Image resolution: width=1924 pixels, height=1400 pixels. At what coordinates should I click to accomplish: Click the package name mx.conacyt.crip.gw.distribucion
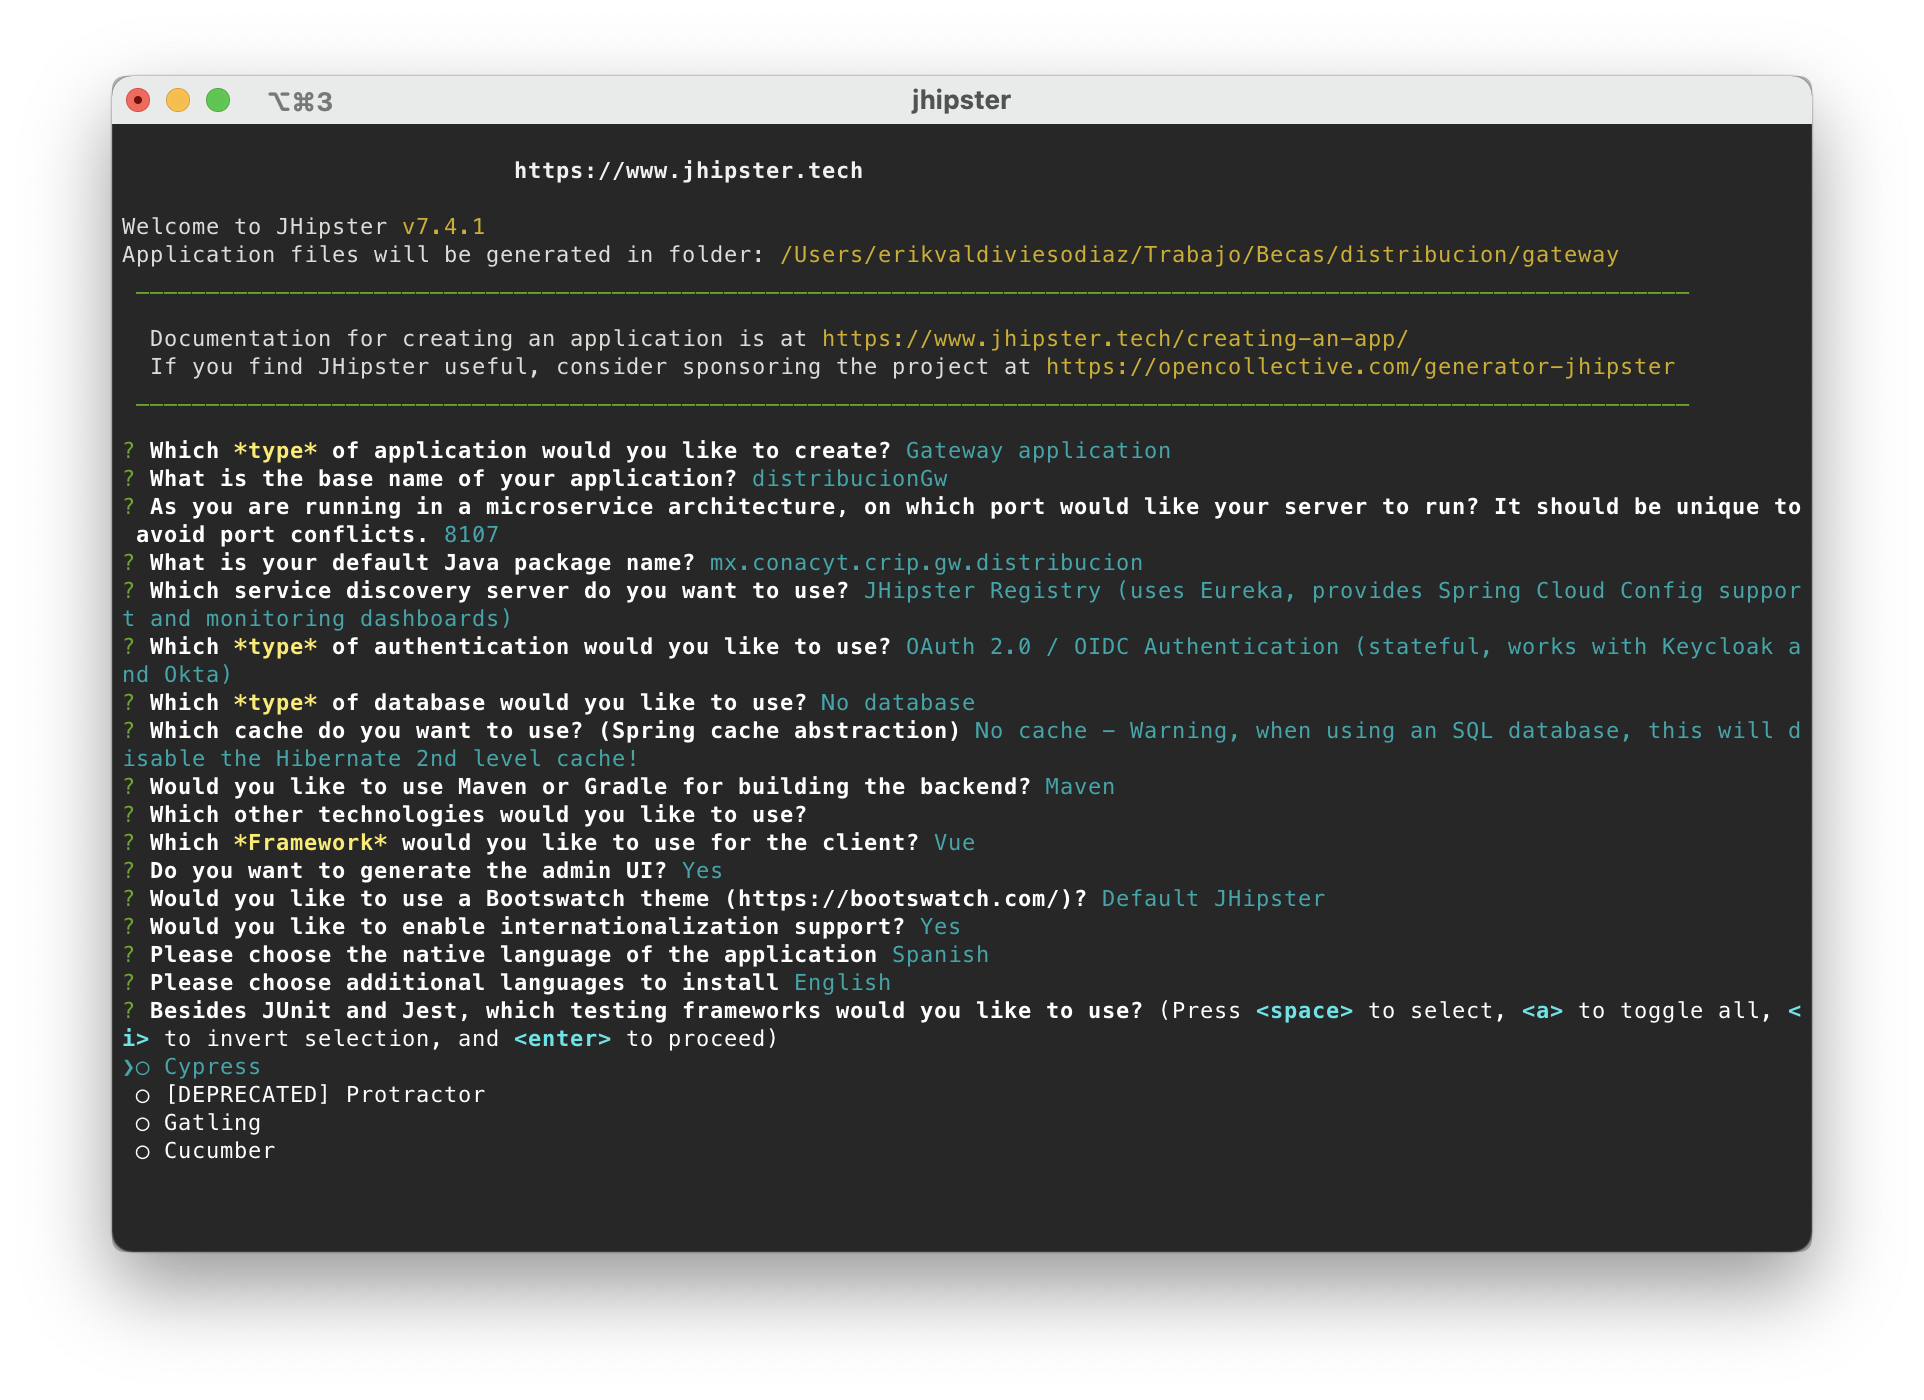point(926,563)
